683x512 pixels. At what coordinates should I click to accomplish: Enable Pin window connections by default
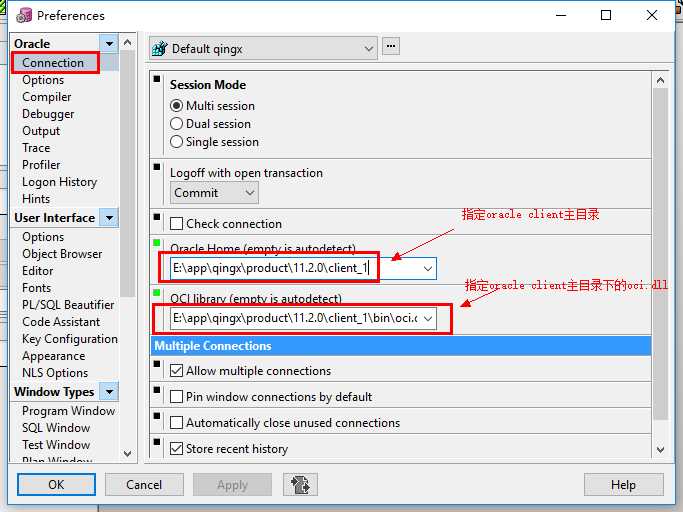tap(176, 397)
